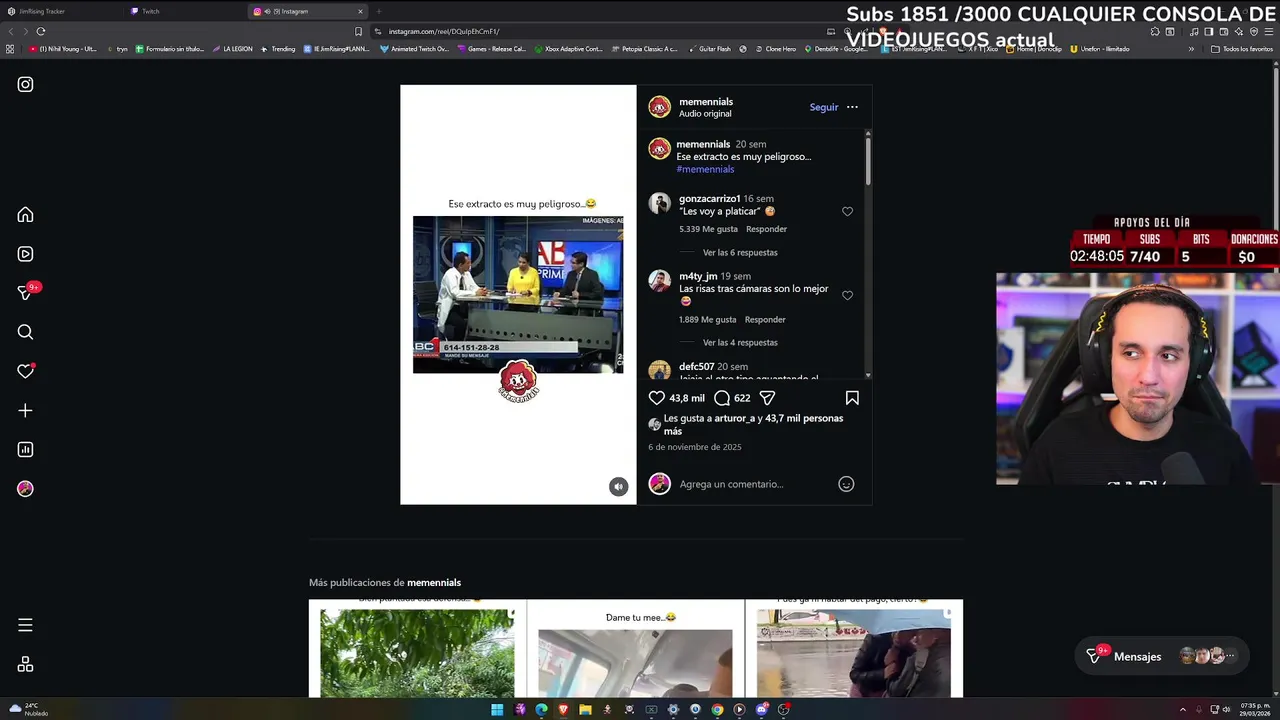Open the Reels section in sidebar
The image size is (1280, 720).
pos(25,254)
